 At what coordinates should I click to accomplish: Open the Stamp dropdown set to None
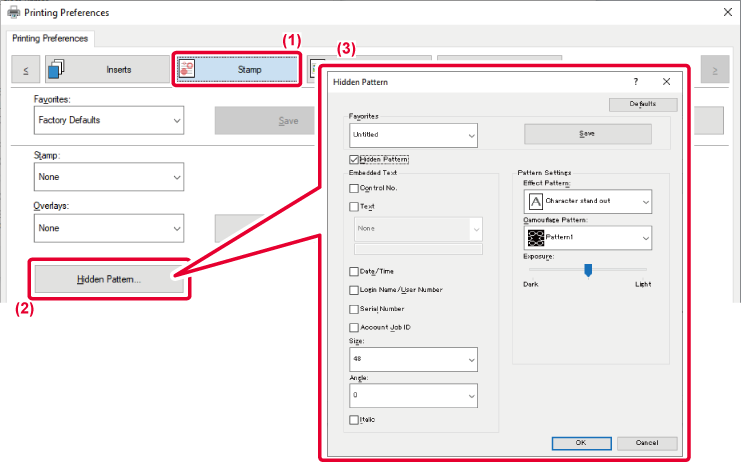pos(110,177)
